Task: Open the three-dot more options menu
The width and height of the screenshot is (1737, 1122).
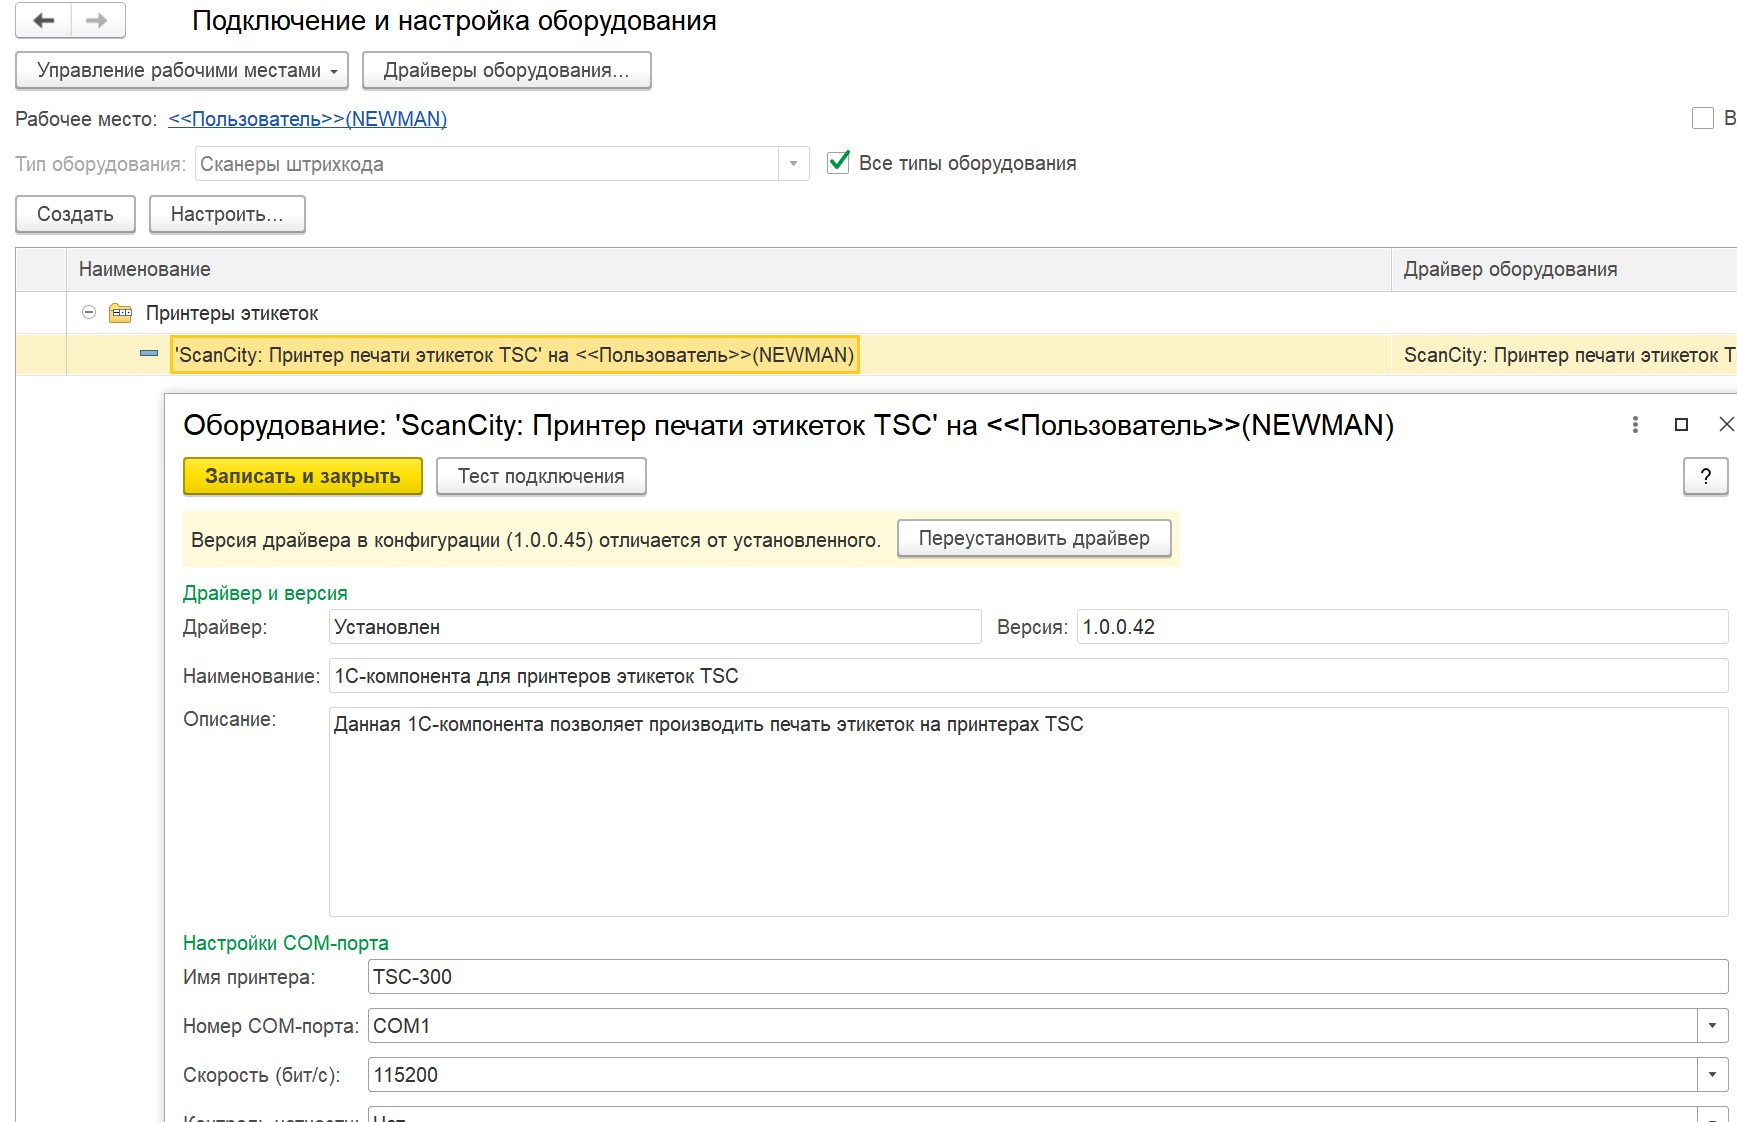Action: tap(1635, 425)
